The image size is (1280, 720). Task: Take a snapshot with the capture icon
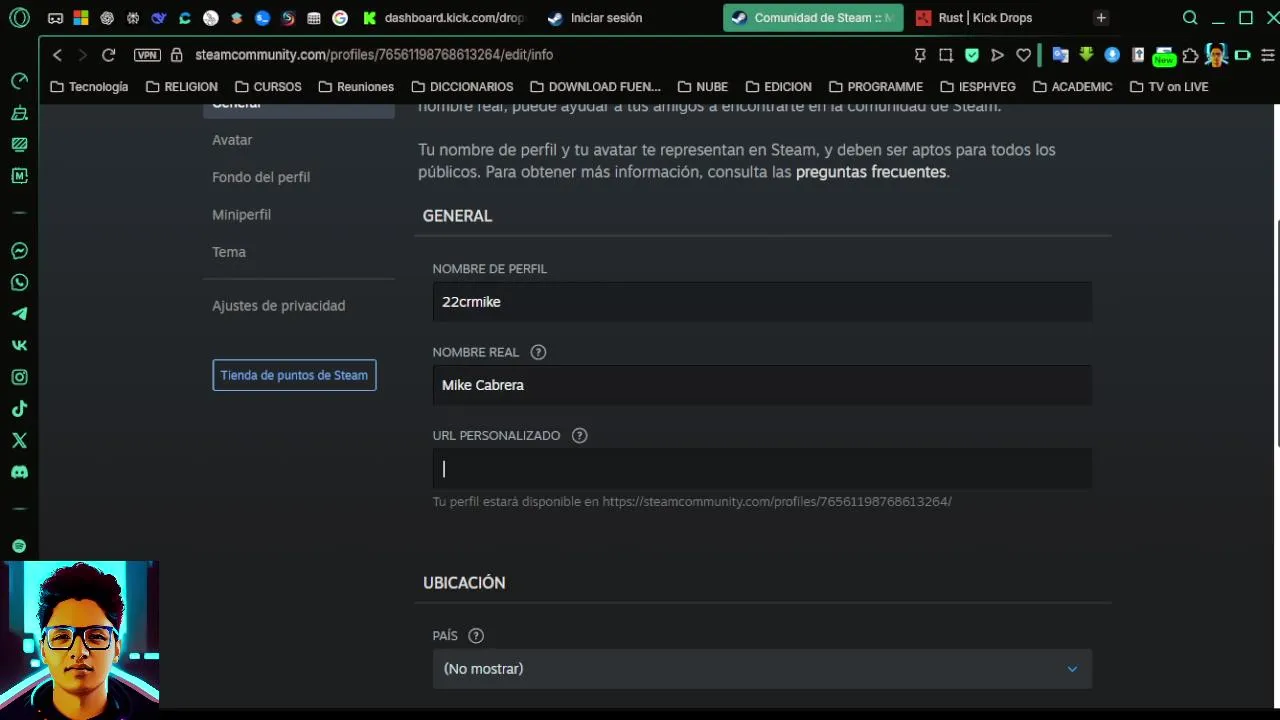tap(946, 55)
